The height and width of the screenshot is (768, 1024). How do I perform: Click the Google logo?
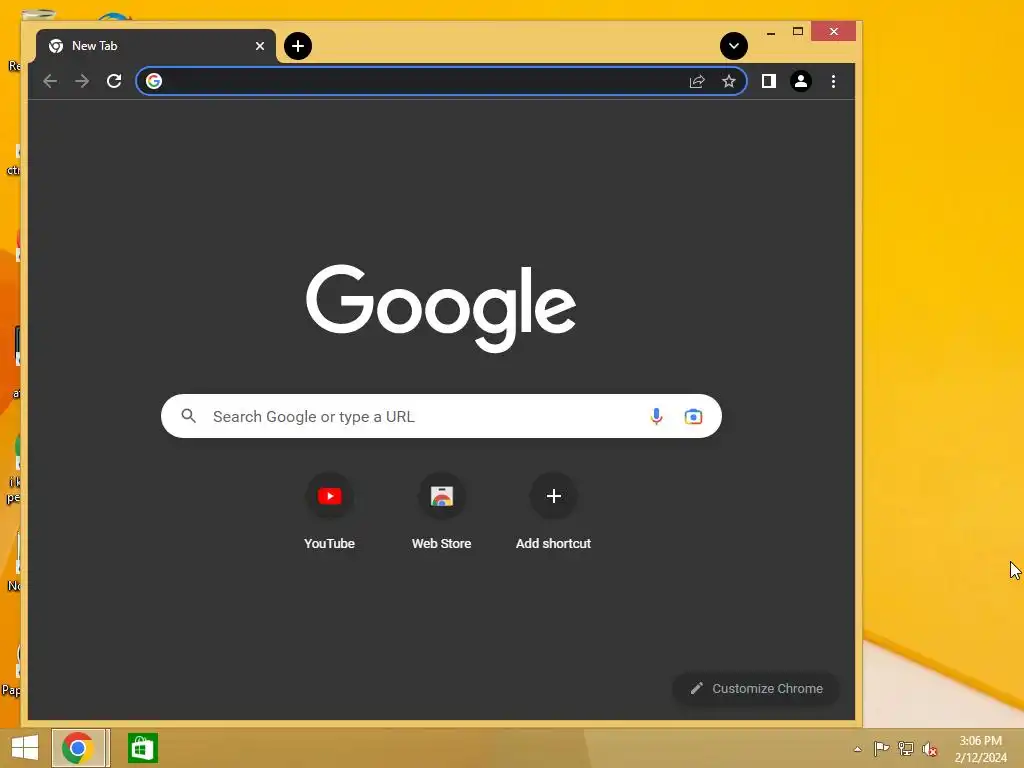[441, 308]
